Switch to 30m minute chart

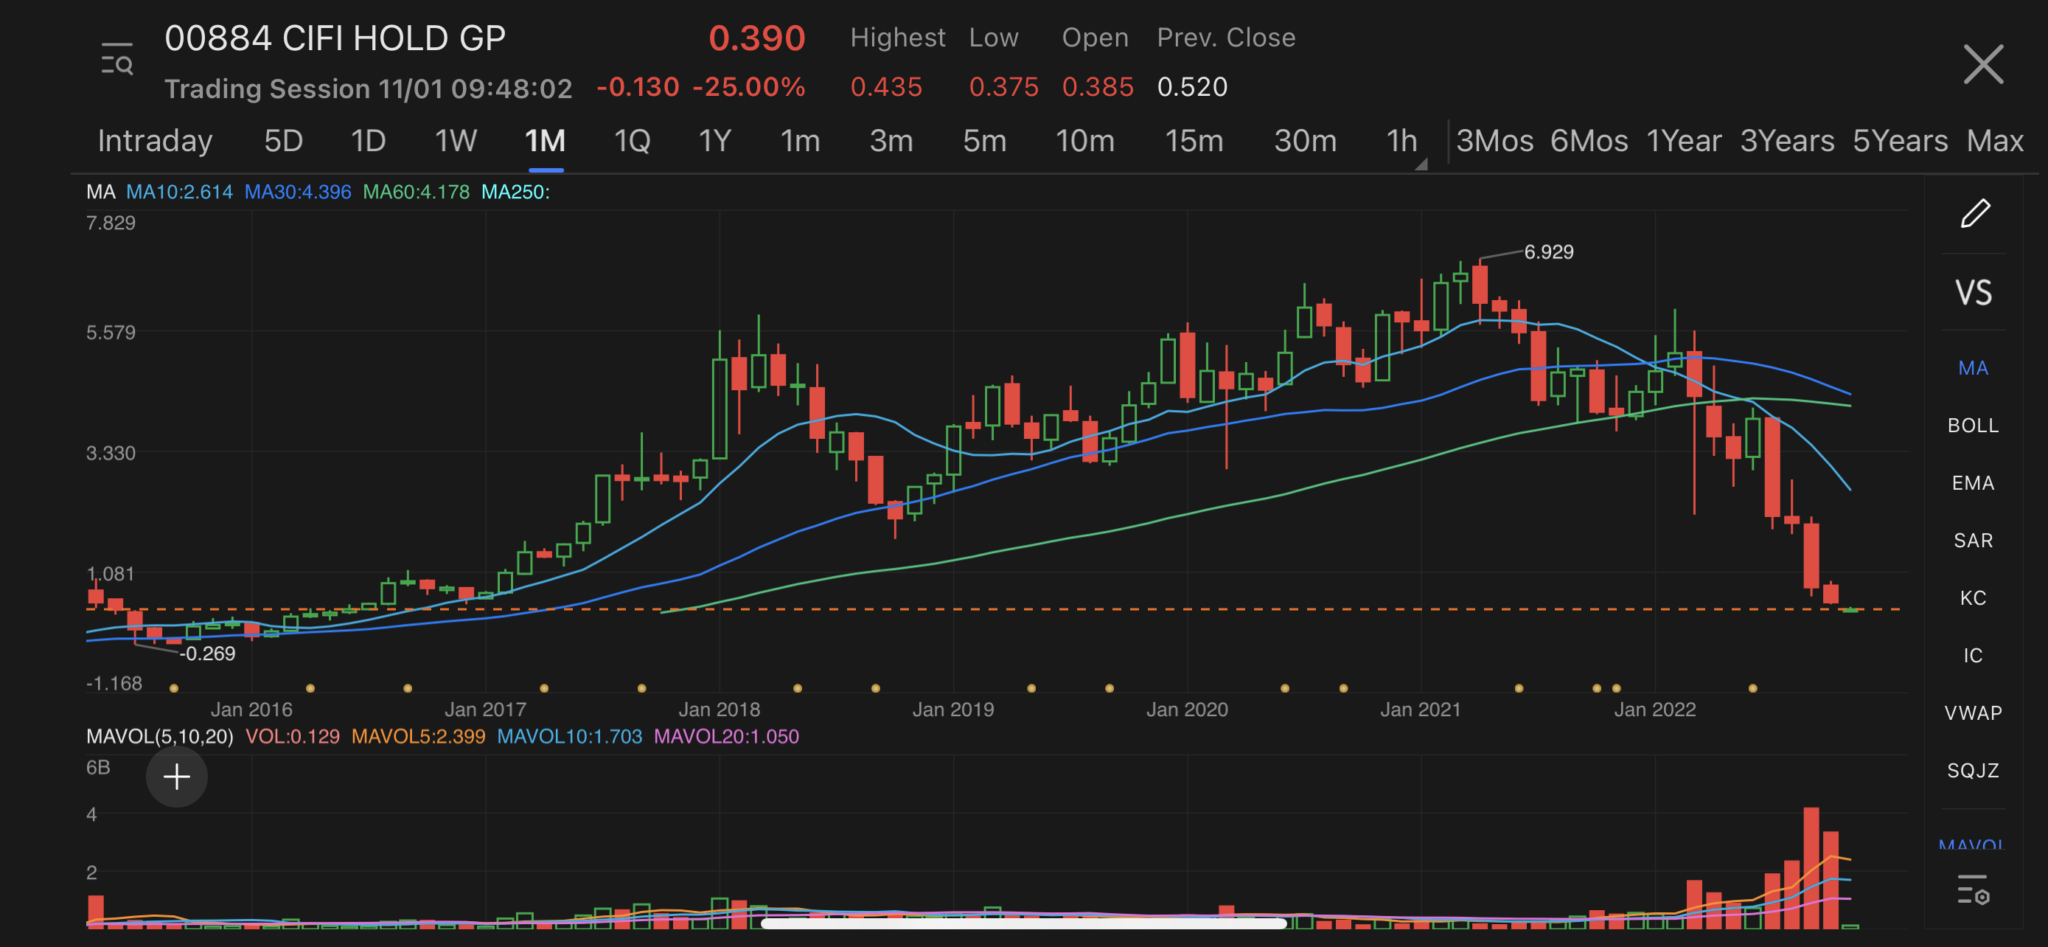tap(1305, 141)
